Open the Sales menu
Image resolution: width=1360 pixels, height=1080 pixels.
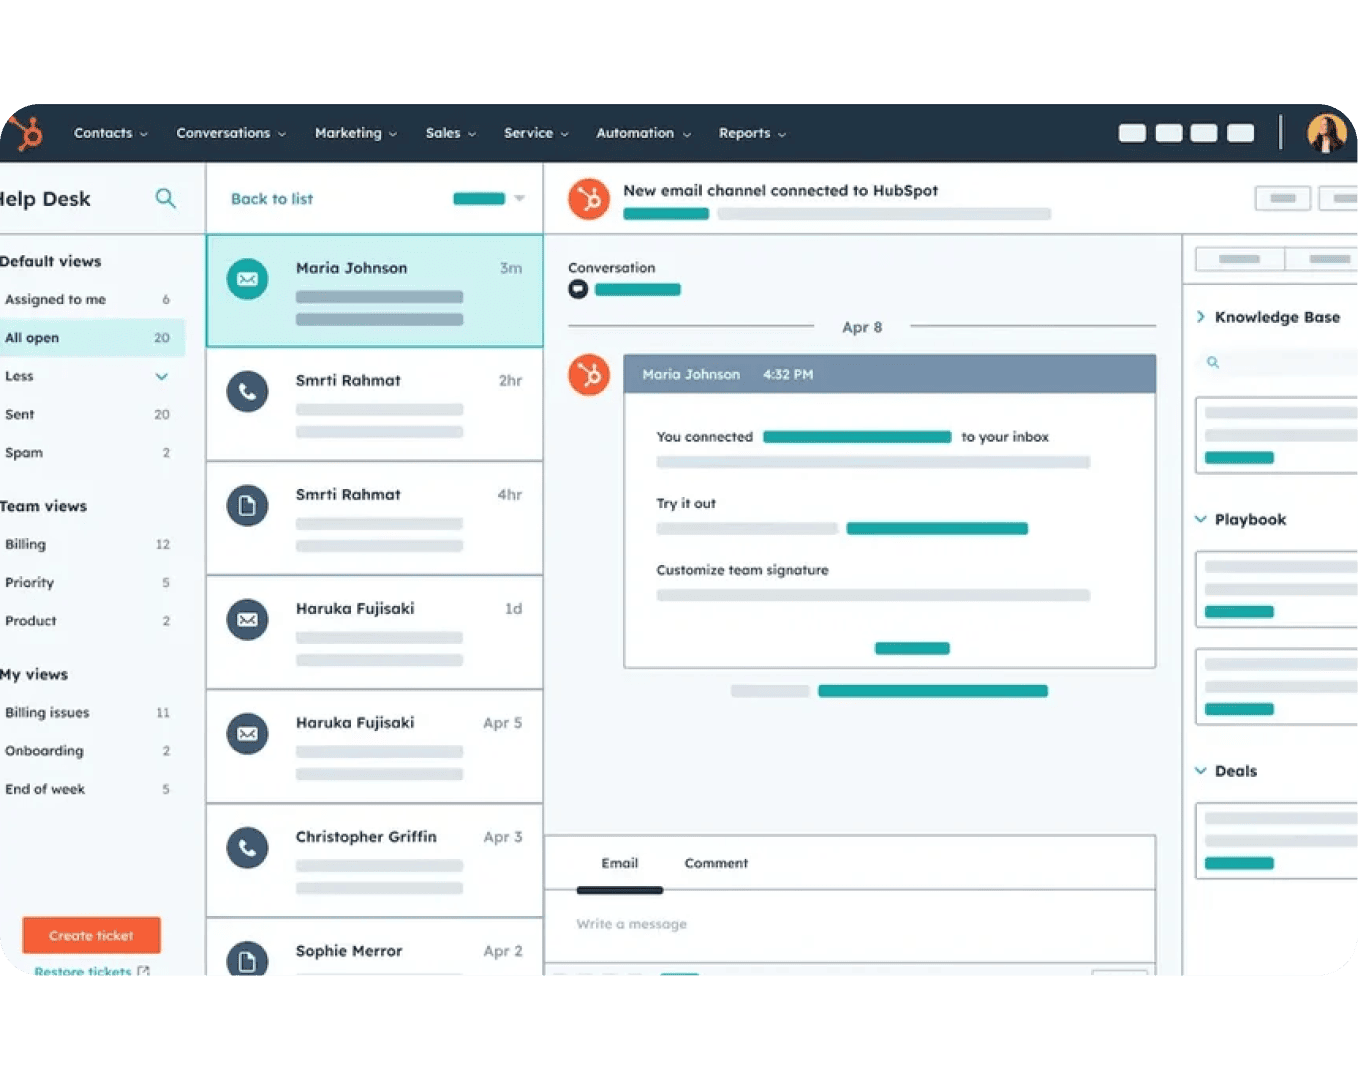[450, 133]
